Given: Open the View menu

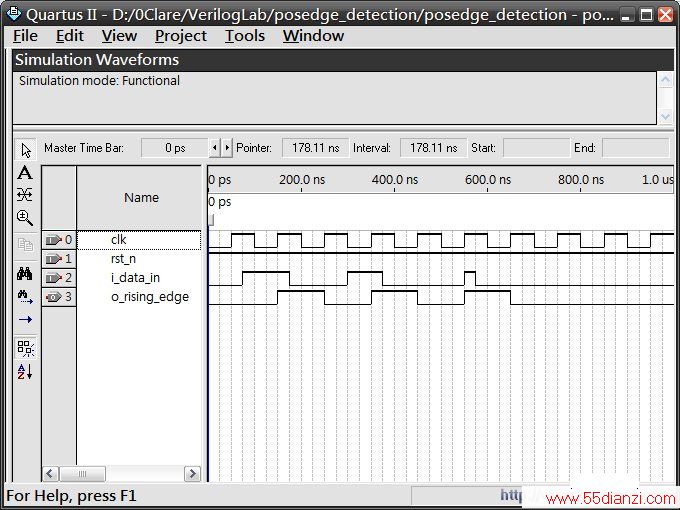Looking at the screenshot, I should 119,36.
